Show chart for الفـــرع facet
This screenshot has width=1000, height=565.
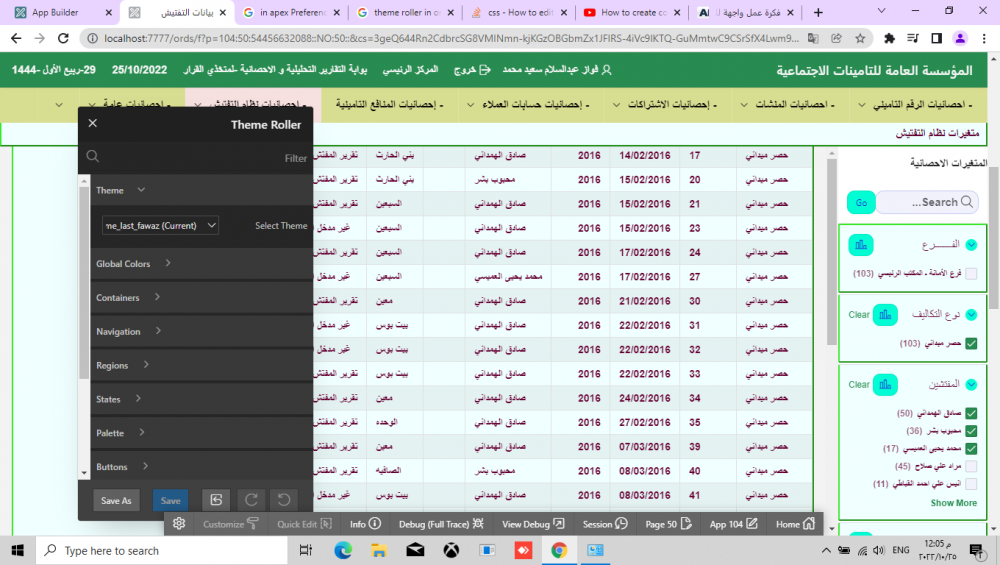861,245
